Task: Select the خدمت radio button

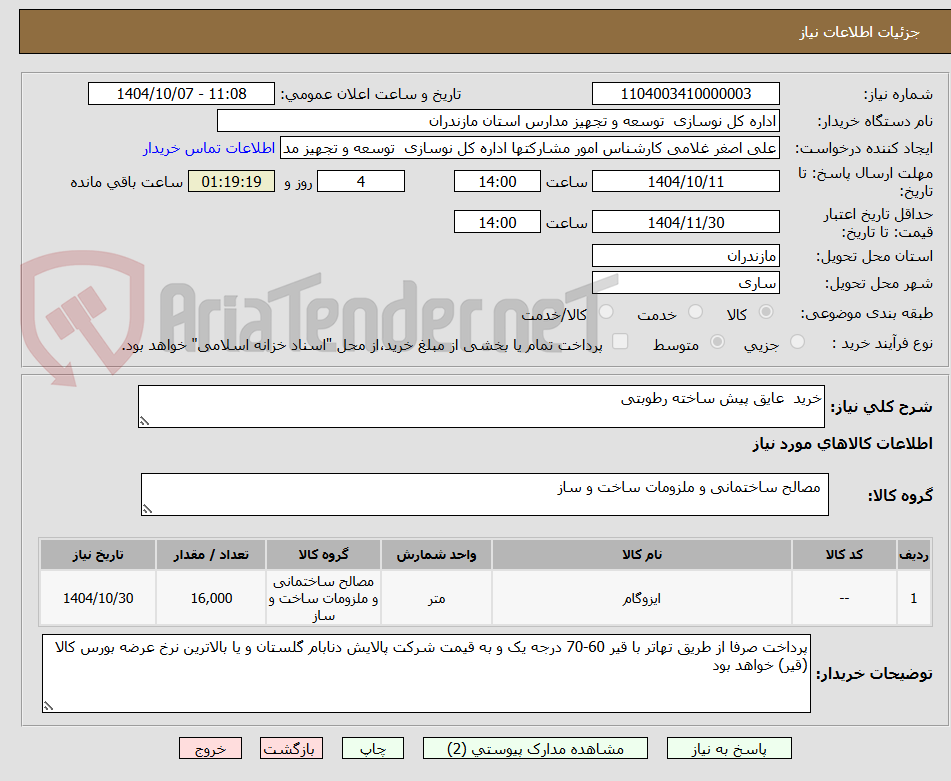Action: (x=695, y=312)
